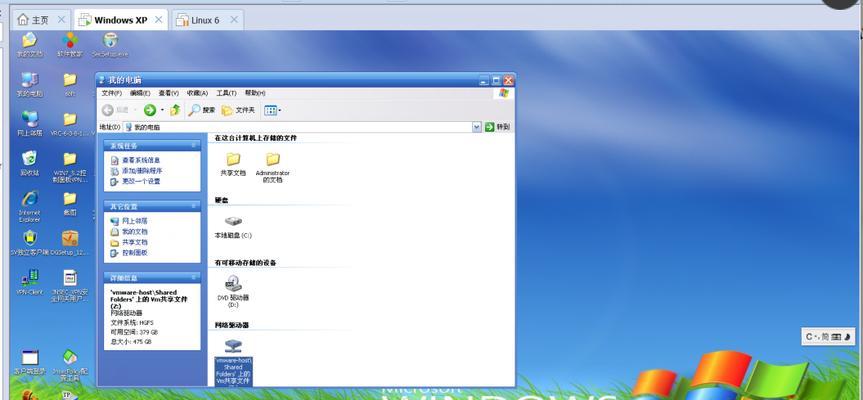Click 更改一个设置 link
This screenshot has height=400, width=863.
141,181
